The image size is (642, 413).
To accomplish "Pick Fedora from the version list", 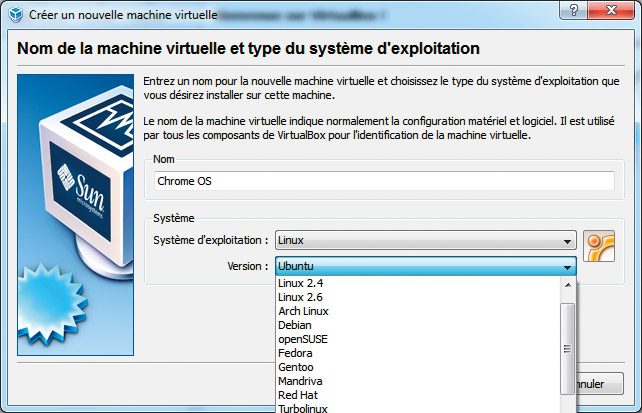I will click(x=418, y=353).
